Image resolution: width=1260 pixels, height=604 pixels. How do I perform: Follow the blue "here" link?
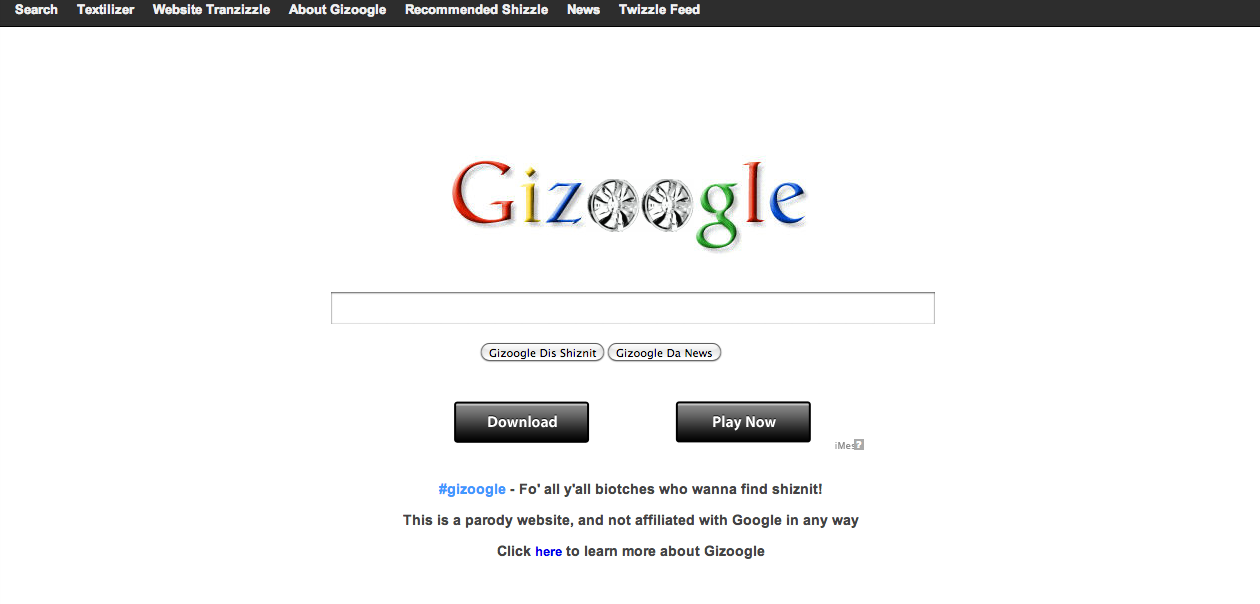coord(548,551)
